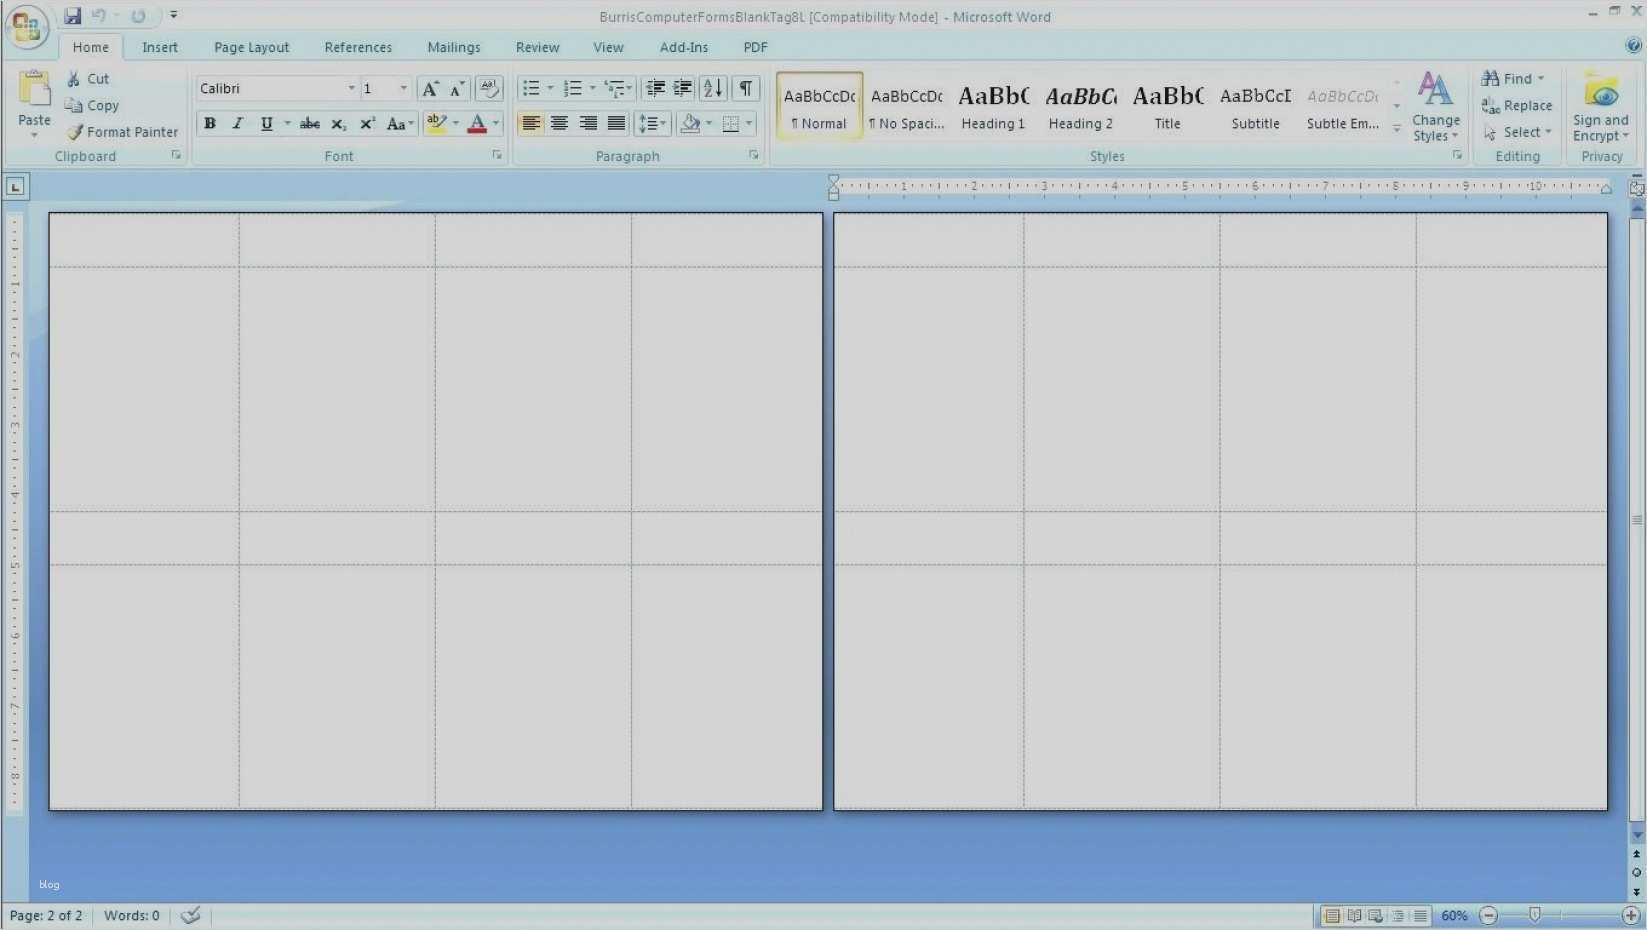The width and height of the screenshot is (1647, 930).
Task: Open the Page Layout tab
Action: coord(251,47)
